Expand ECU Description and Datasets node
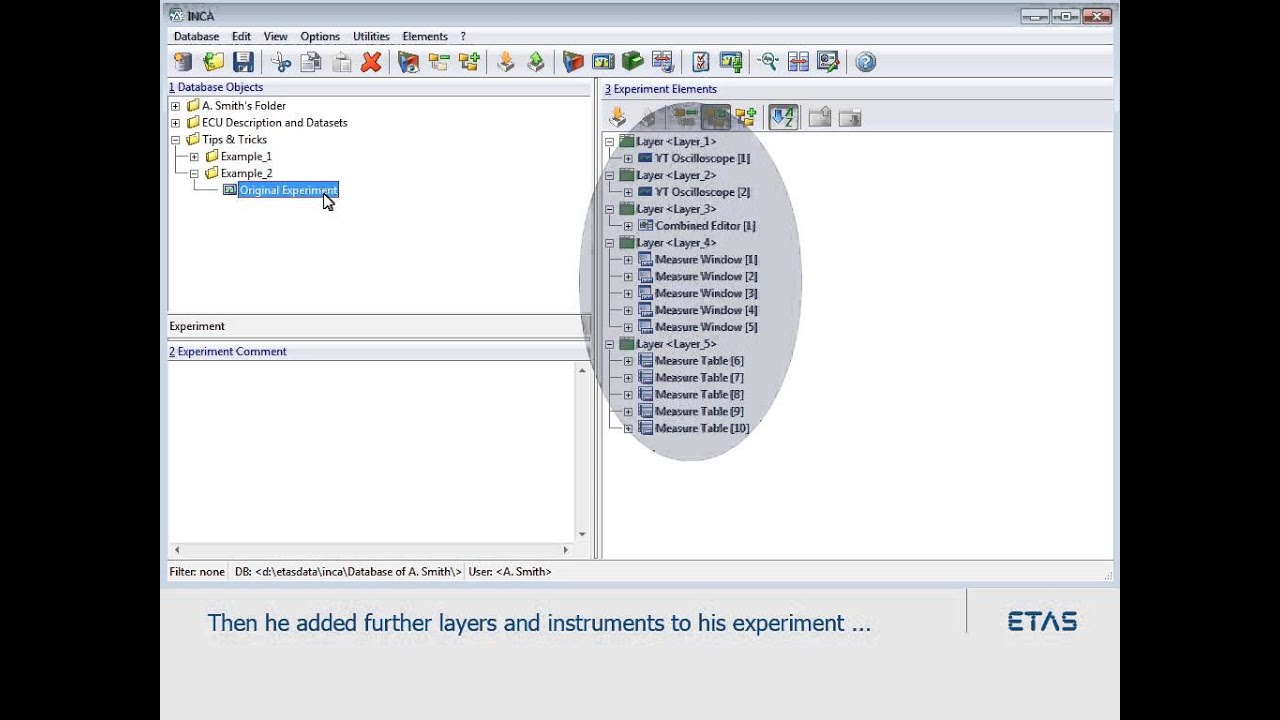1280x720 pixels. [x=176, y=123]
